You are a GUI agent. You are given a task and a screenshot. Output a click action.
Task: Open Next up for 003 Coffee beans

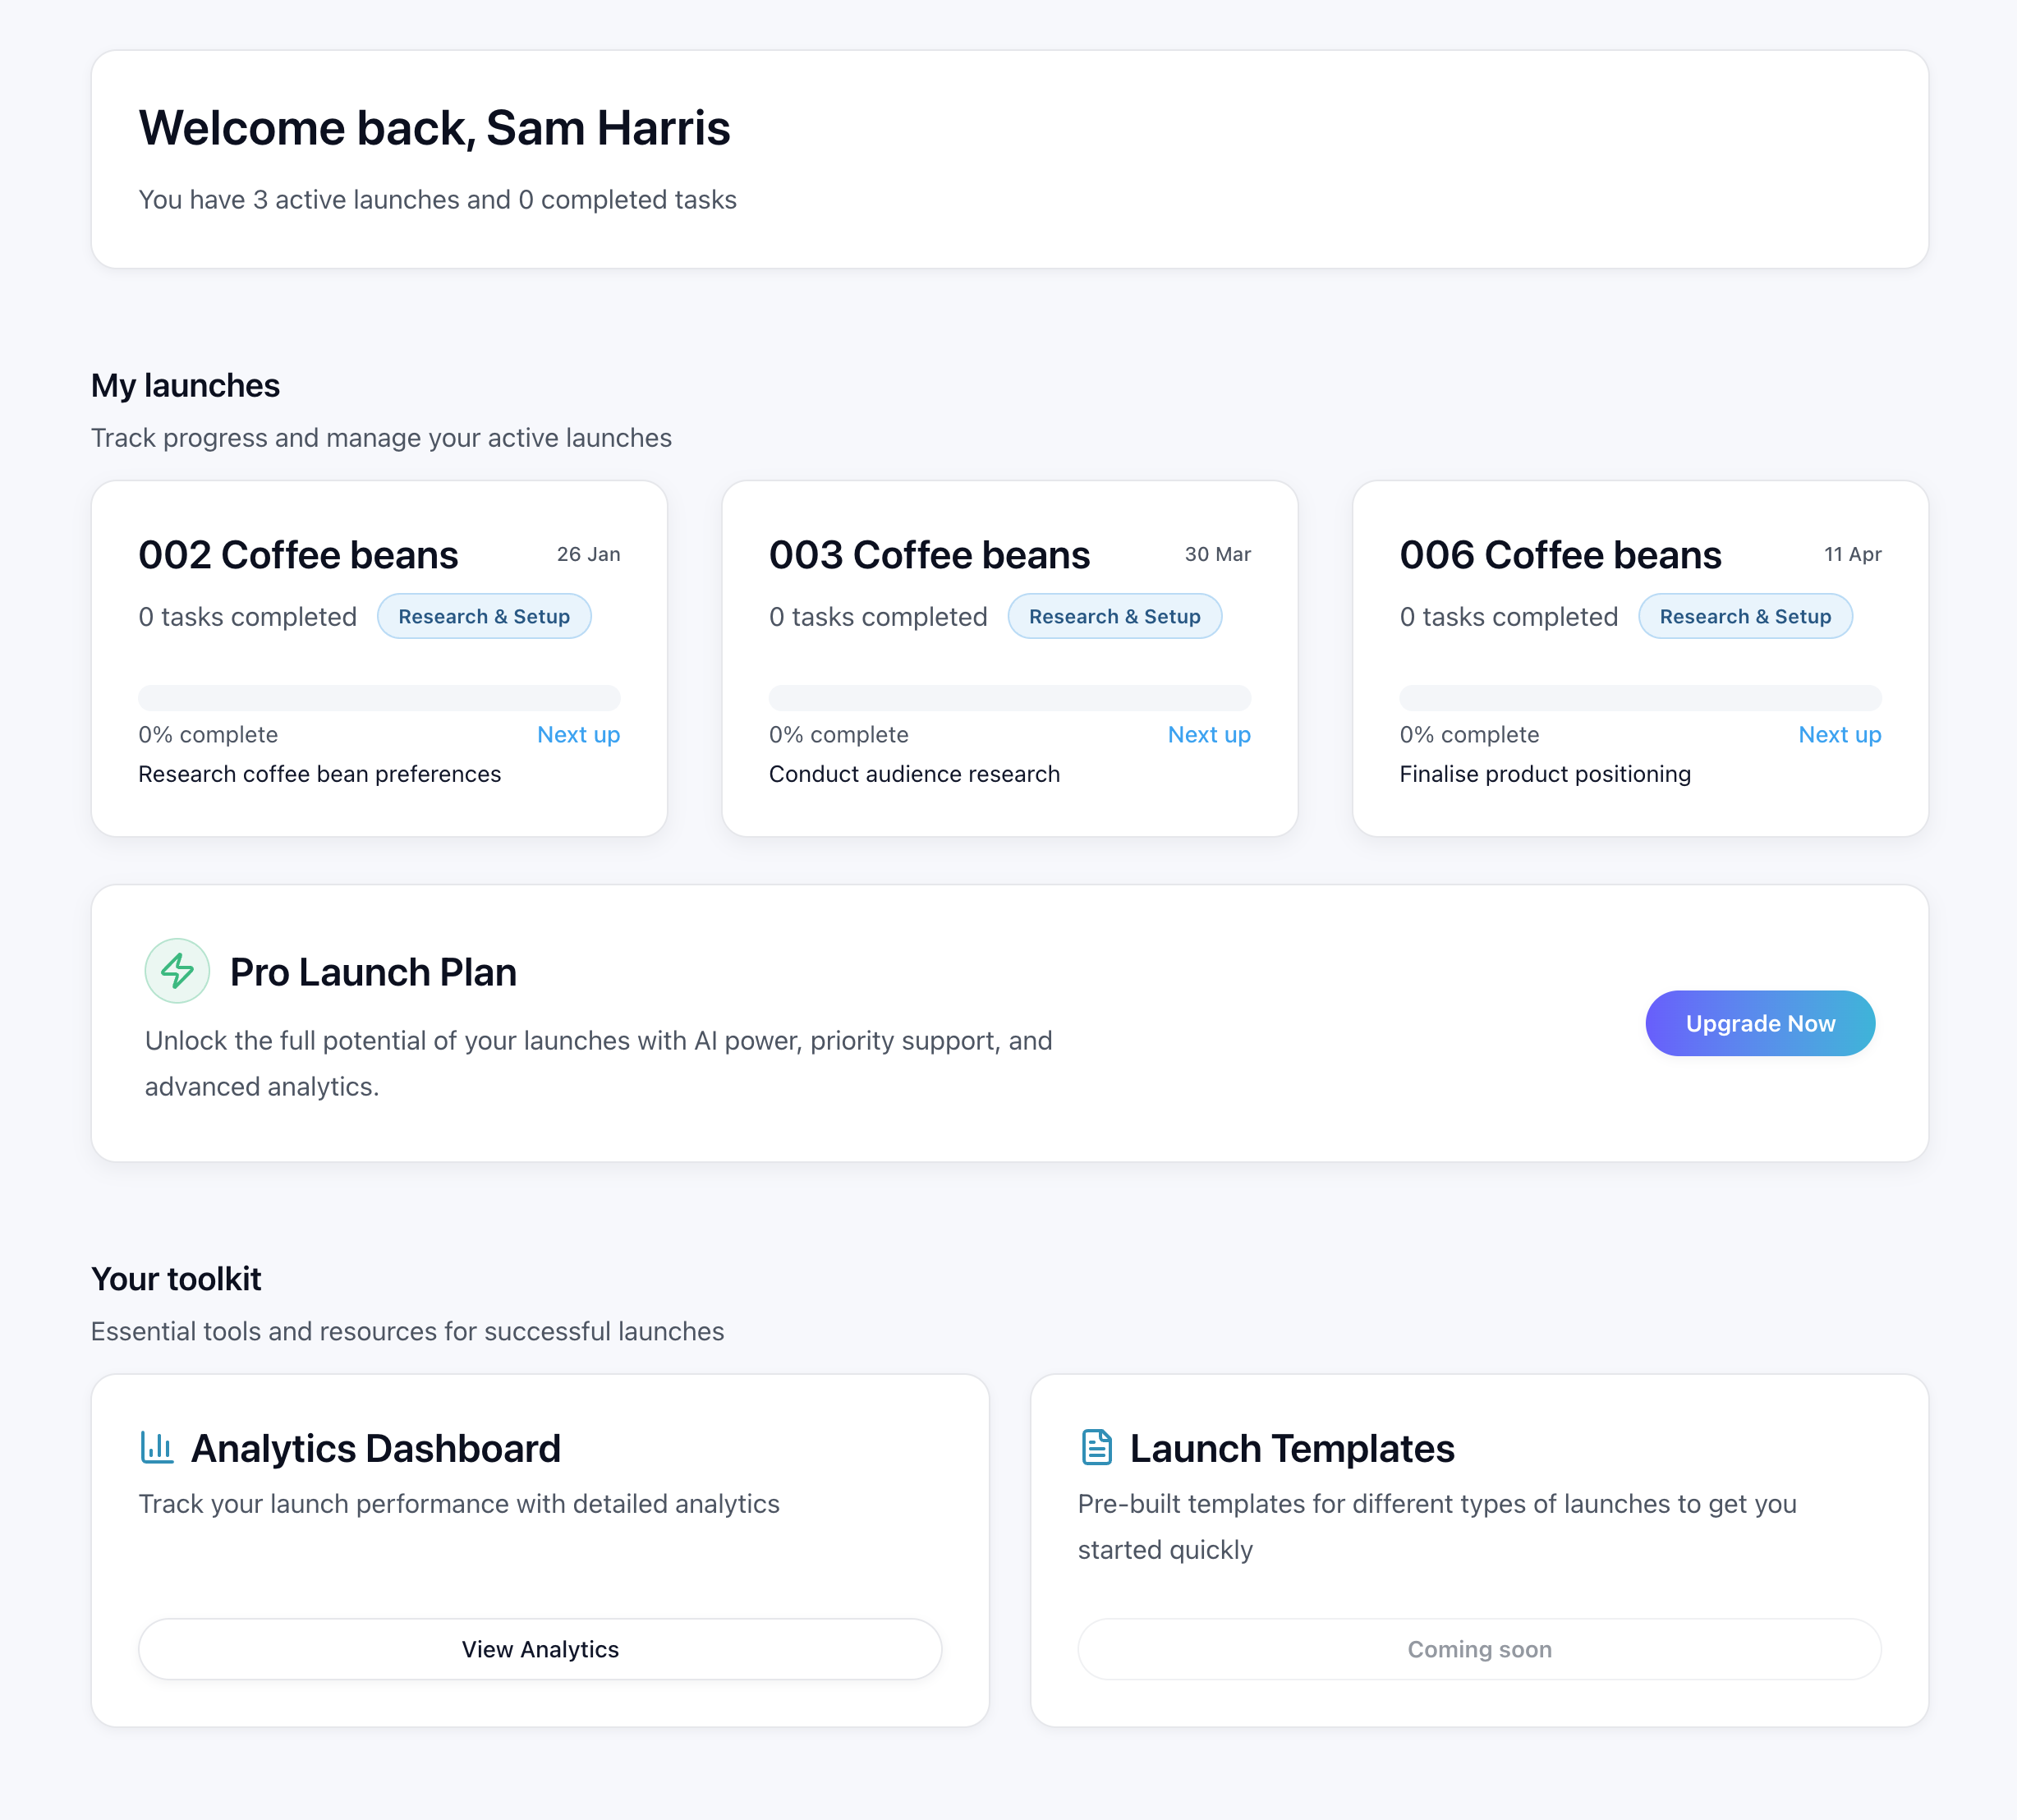tap(1209, 734)
